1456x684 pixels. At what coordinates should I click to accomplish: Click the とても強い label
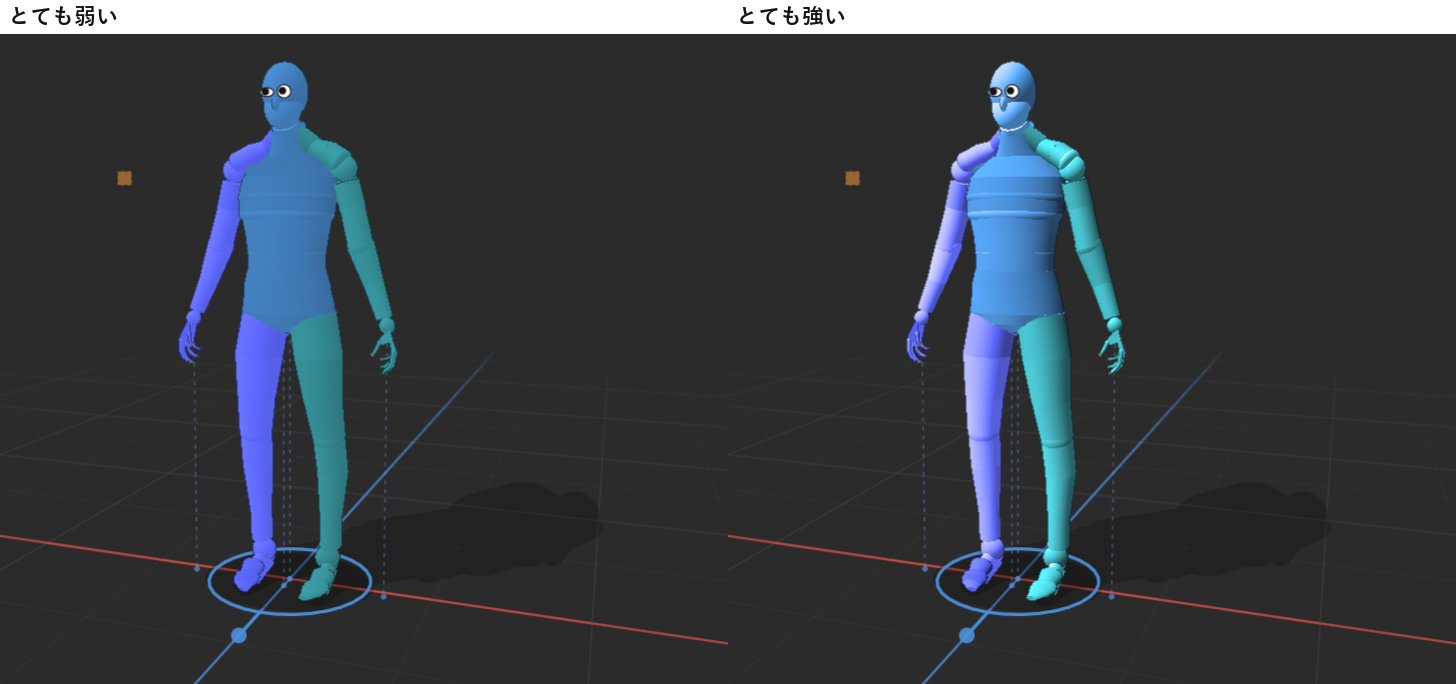[792, 16]
